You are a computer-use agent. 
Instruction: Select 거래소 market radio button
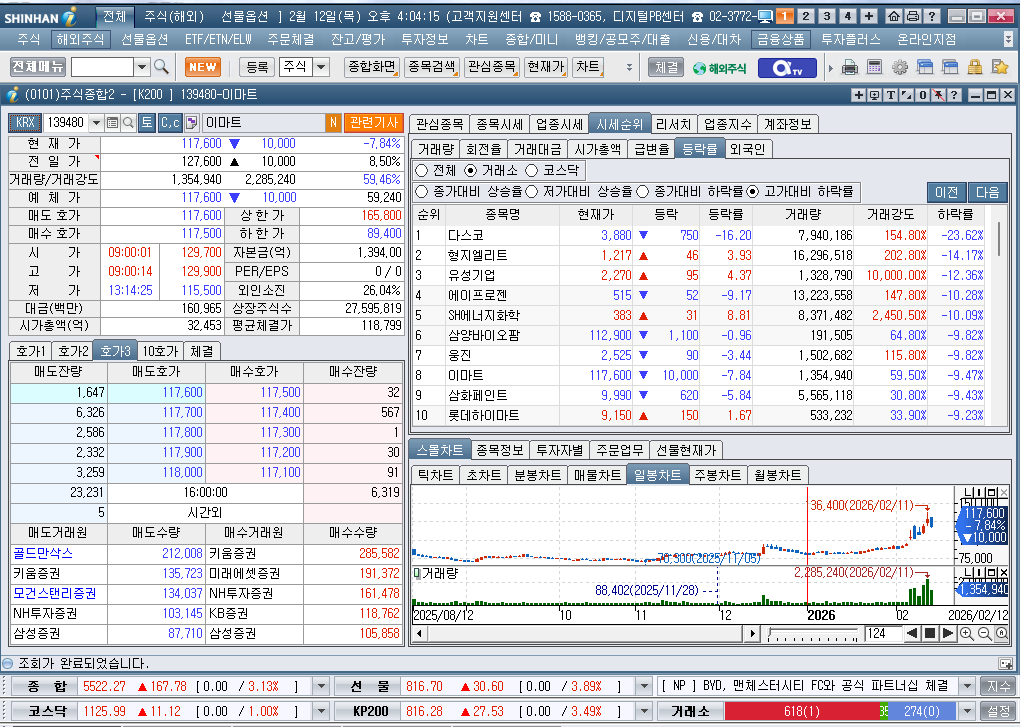(x=471, y=170)
